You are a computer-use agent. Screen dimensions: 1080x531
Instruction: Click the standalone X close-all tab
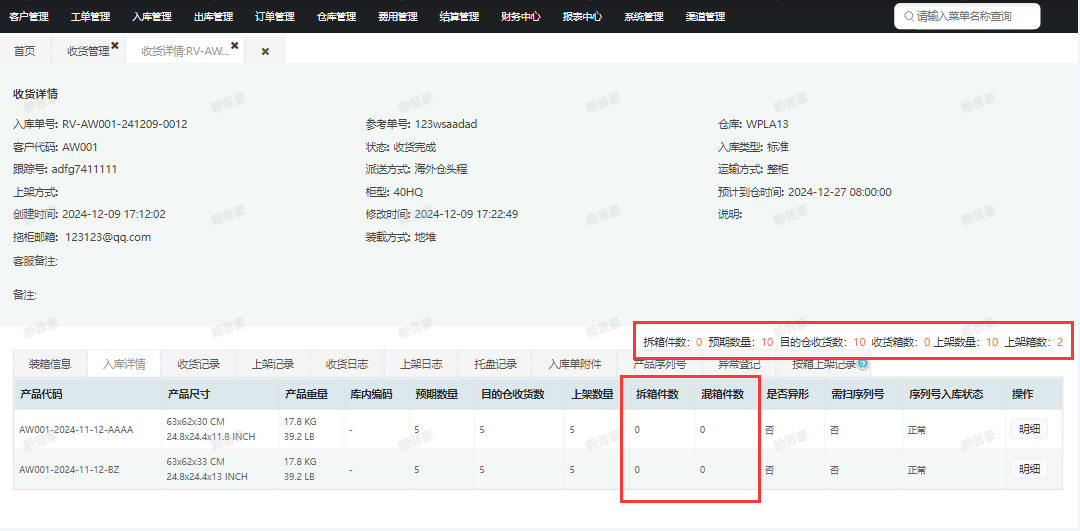coord(265,52)
